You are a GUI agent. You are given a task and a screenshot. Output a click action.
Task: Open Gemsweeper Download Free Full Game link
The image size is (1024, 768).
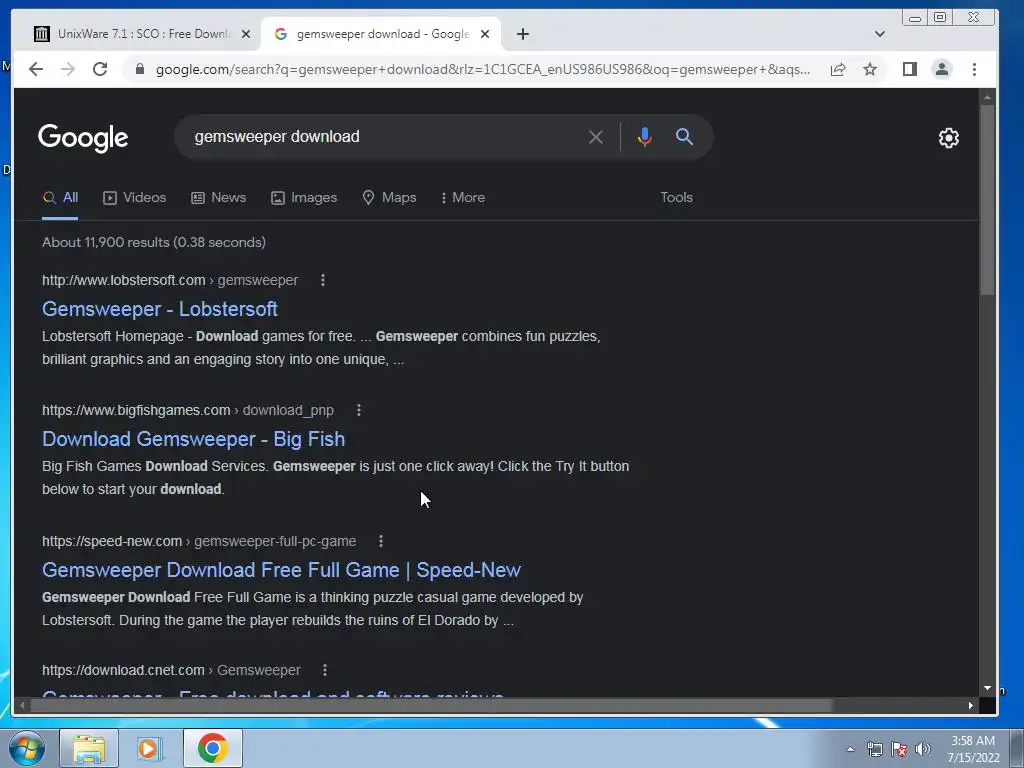click(x=281, y=570)
